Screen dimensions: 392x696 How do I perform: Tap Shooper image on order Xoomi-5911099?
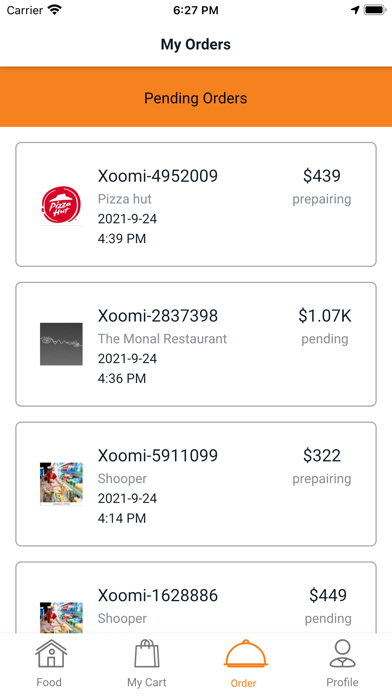pos(61,484)
